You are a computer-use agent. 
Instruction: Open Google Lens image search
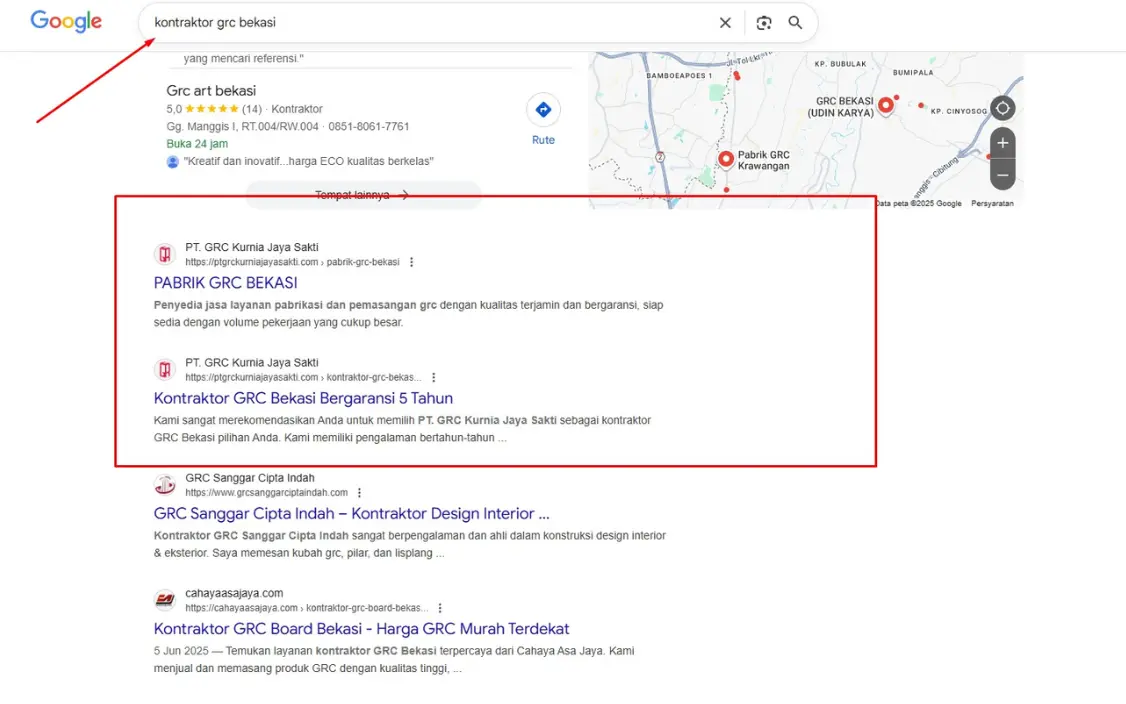pyautogui.click(x=764, y=23)
